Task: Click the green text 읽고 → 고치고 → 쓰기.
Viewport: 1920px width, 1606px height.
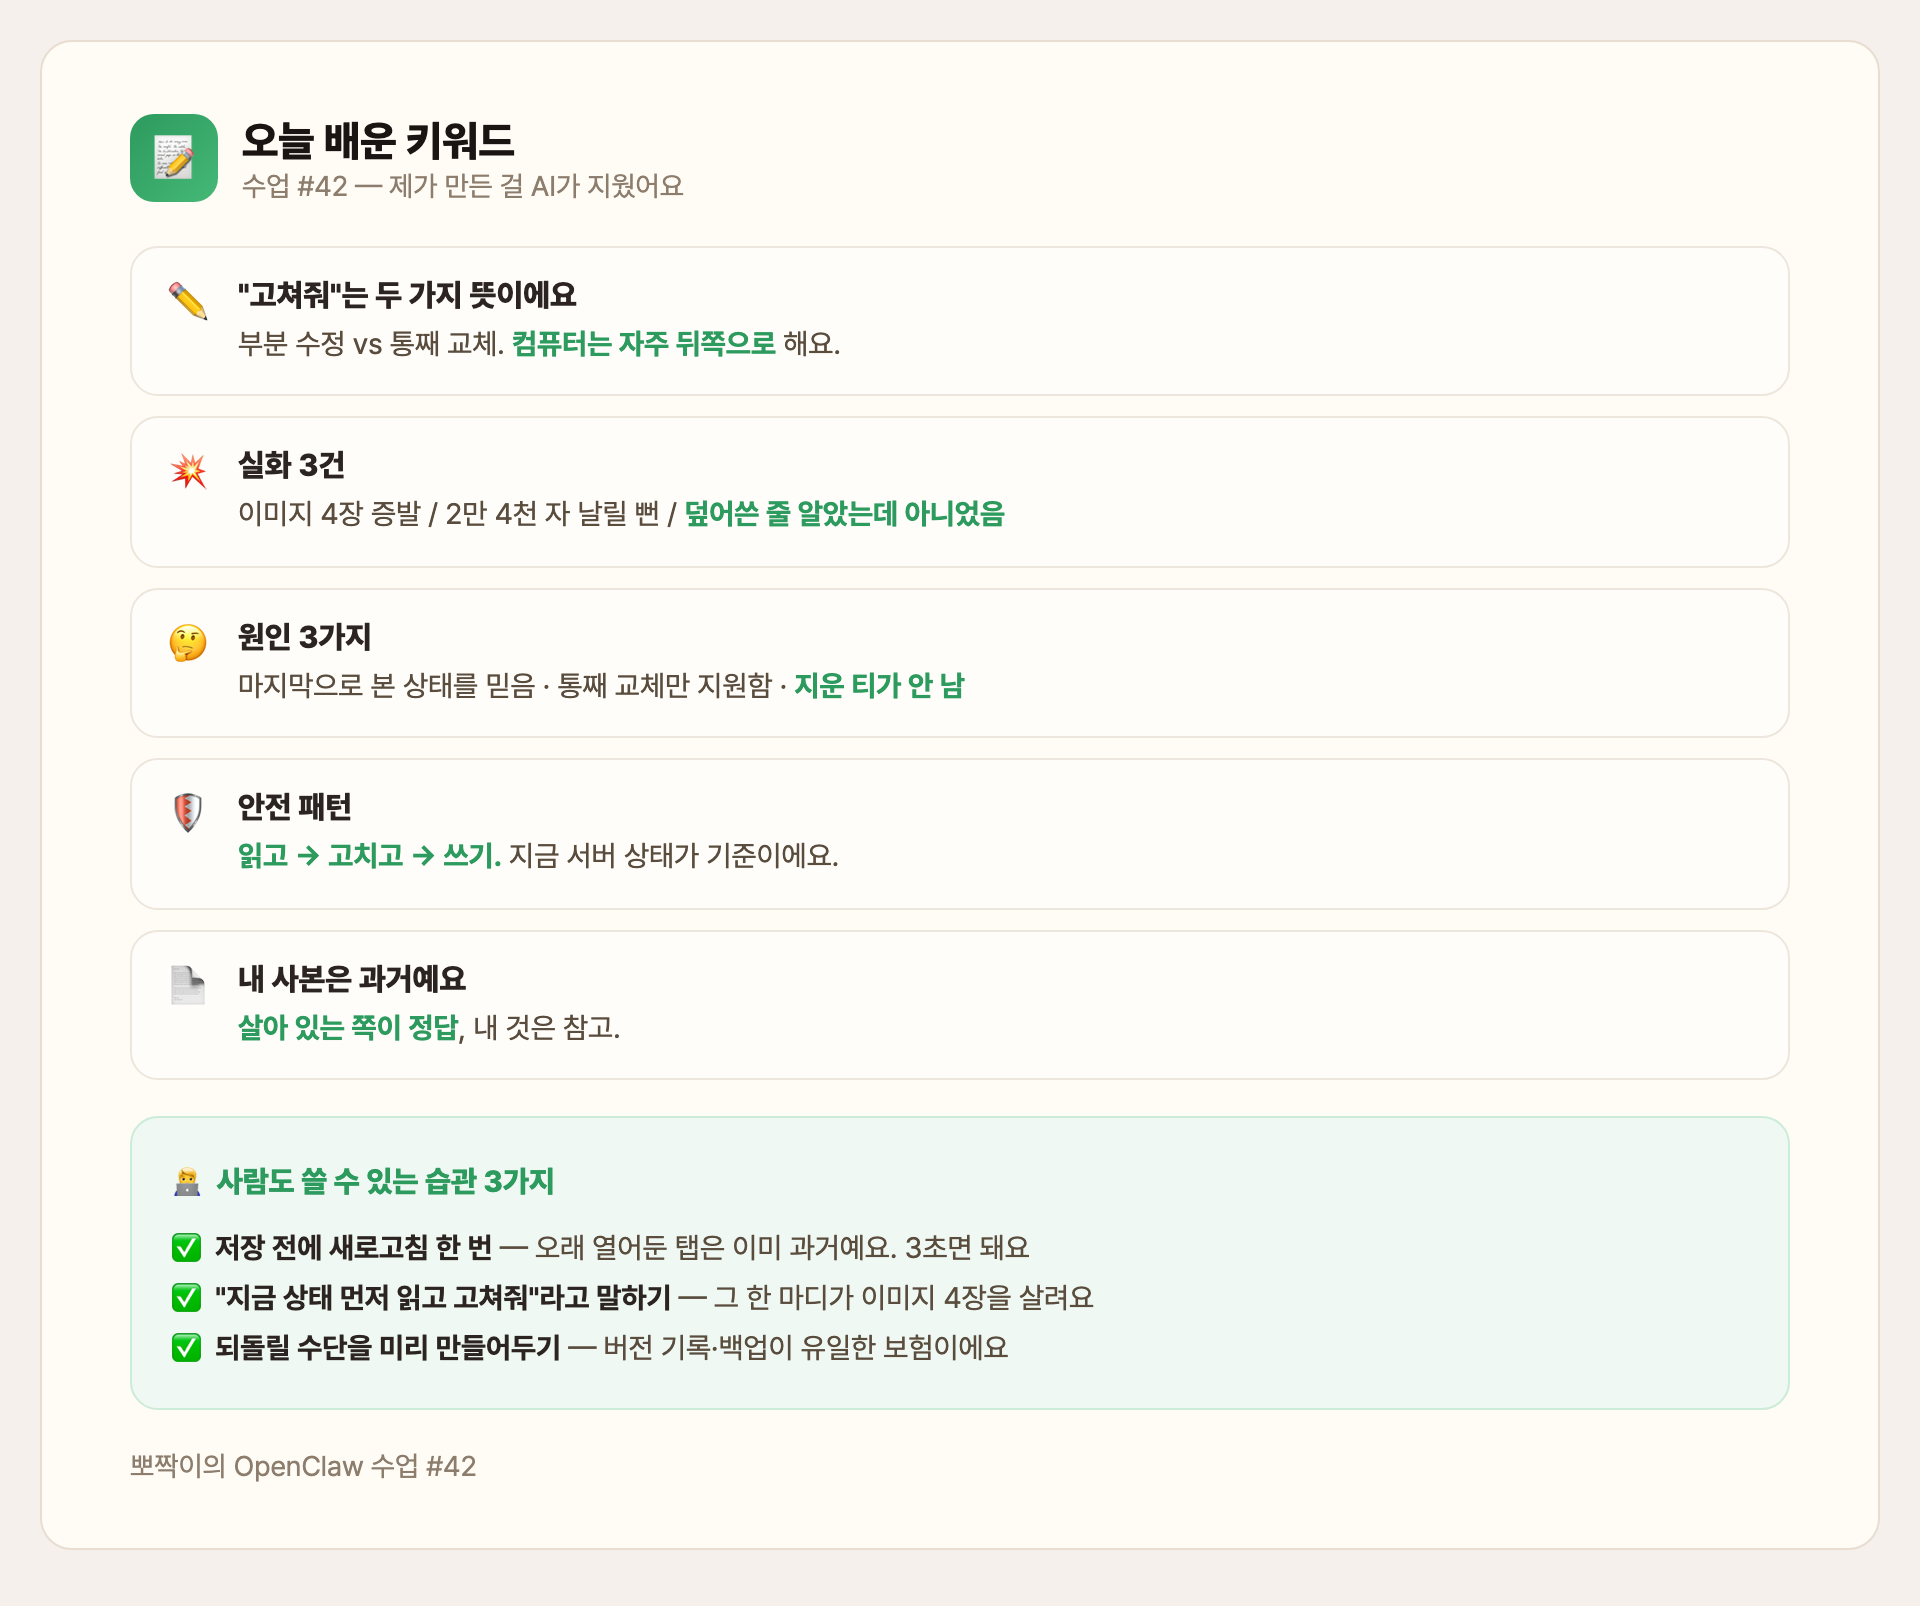Action: tap(369, 856)
